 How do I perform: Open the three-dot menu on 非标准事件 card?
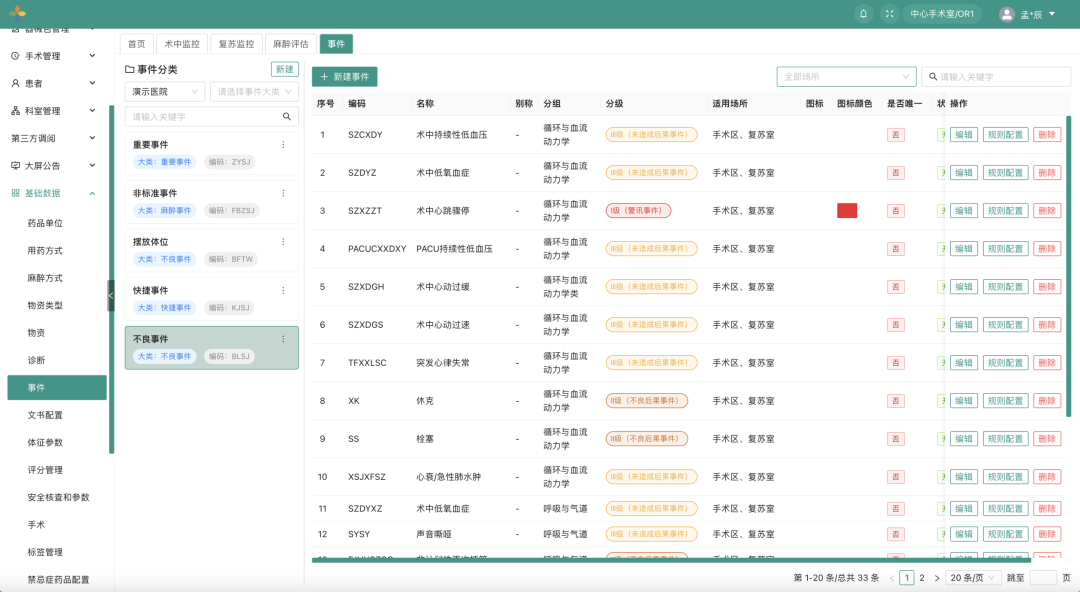[283, 193]
